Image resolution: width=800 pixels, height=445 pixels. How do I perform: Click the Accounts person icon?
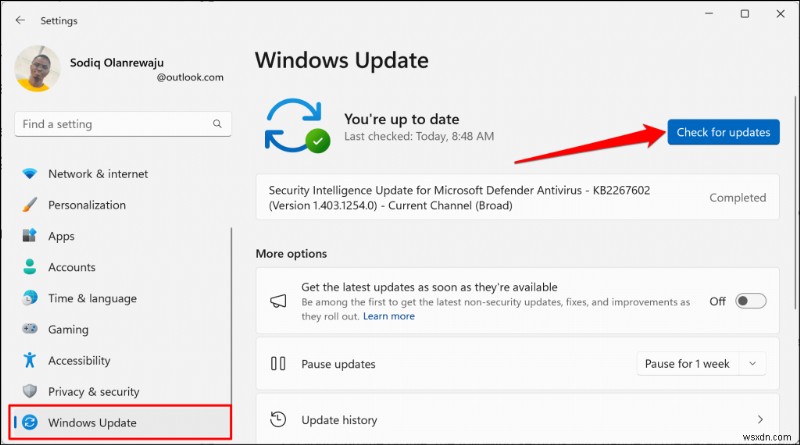pos(30,267)
